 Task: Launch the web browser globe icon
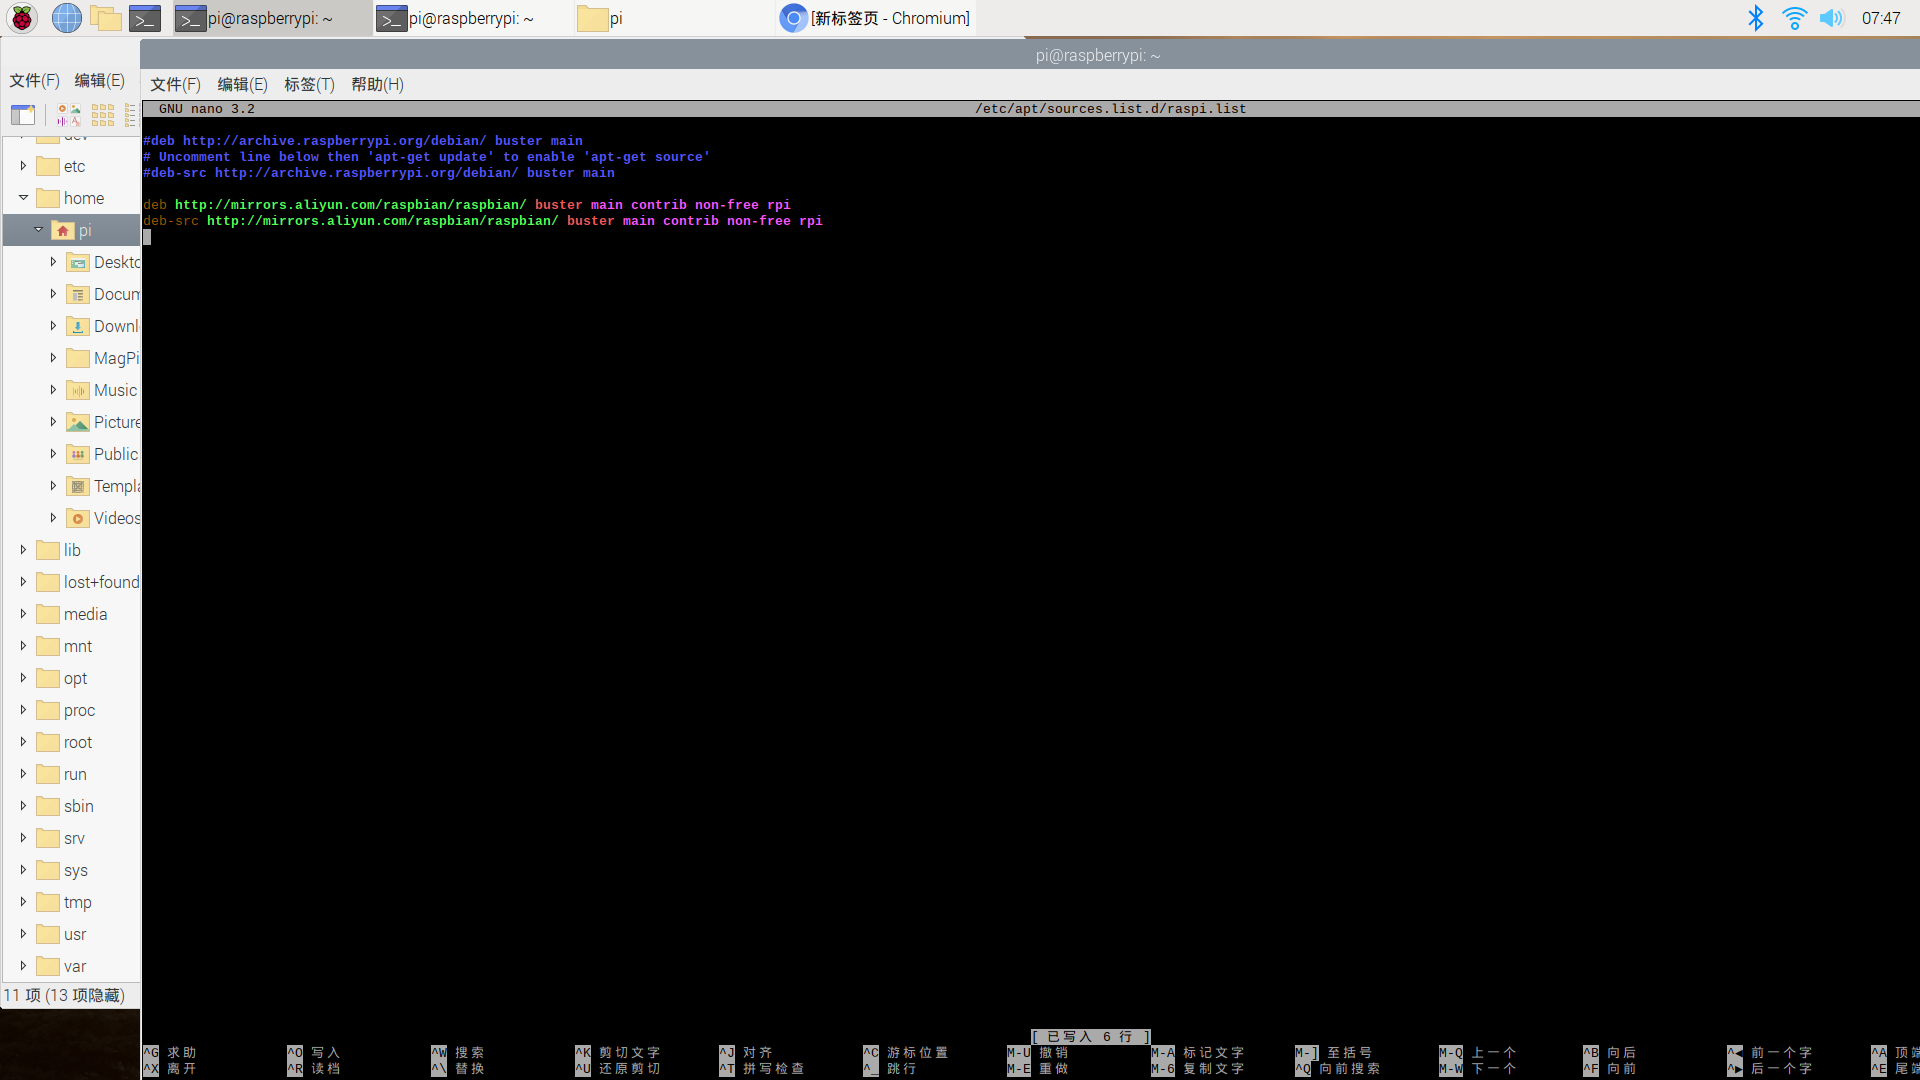[x=66, y=18]
